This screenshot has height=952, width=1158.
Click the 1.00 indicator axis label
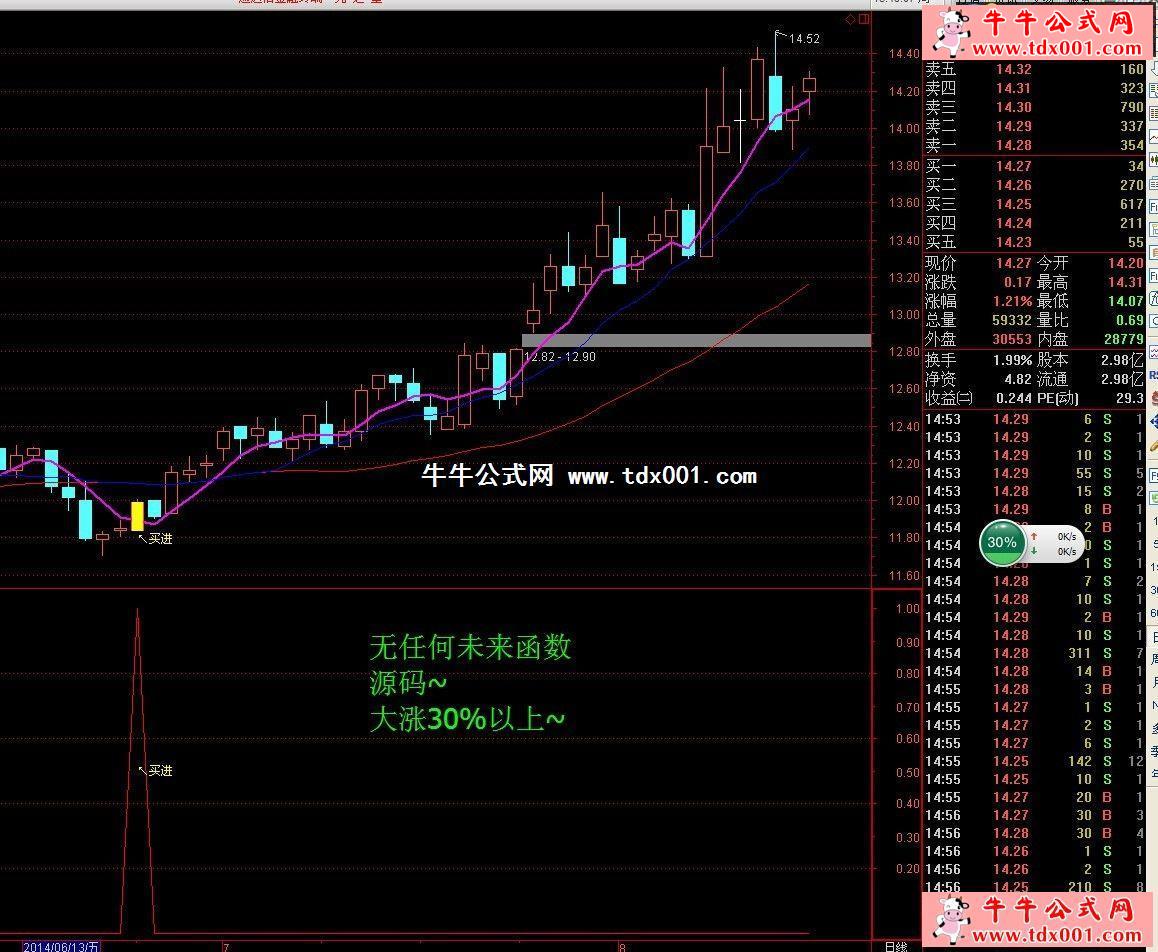click(908, 609)
